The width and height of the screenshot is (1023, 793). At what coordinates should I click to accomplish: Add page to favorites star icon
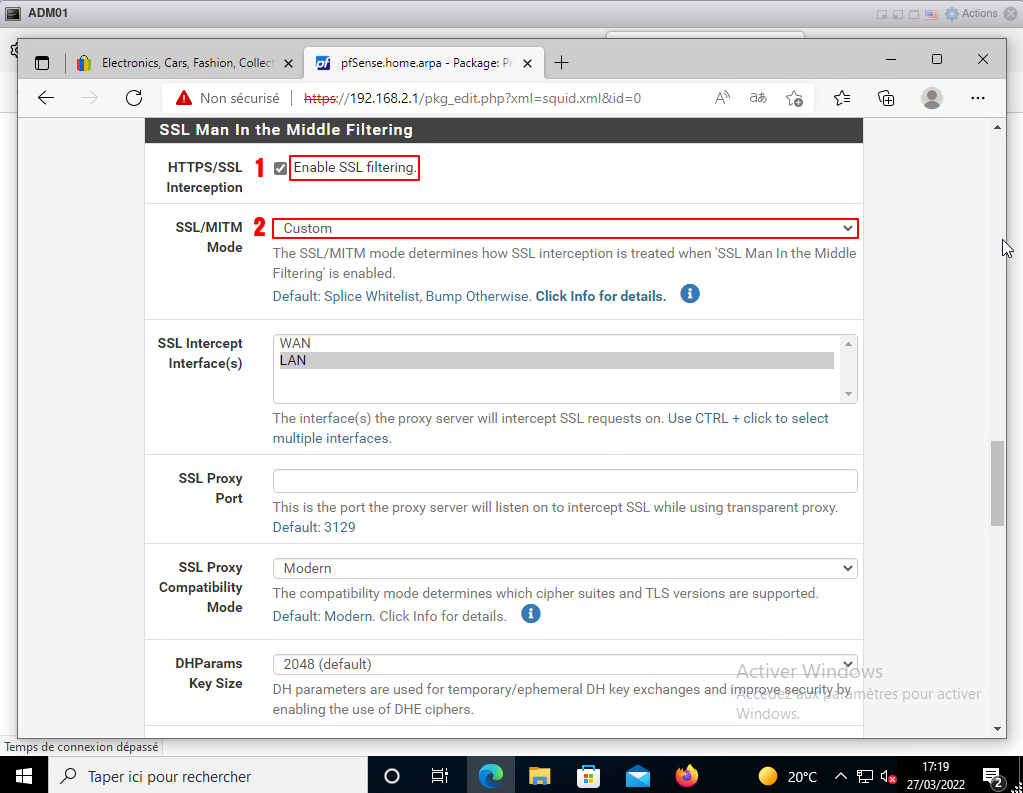[x=794, y=98]
